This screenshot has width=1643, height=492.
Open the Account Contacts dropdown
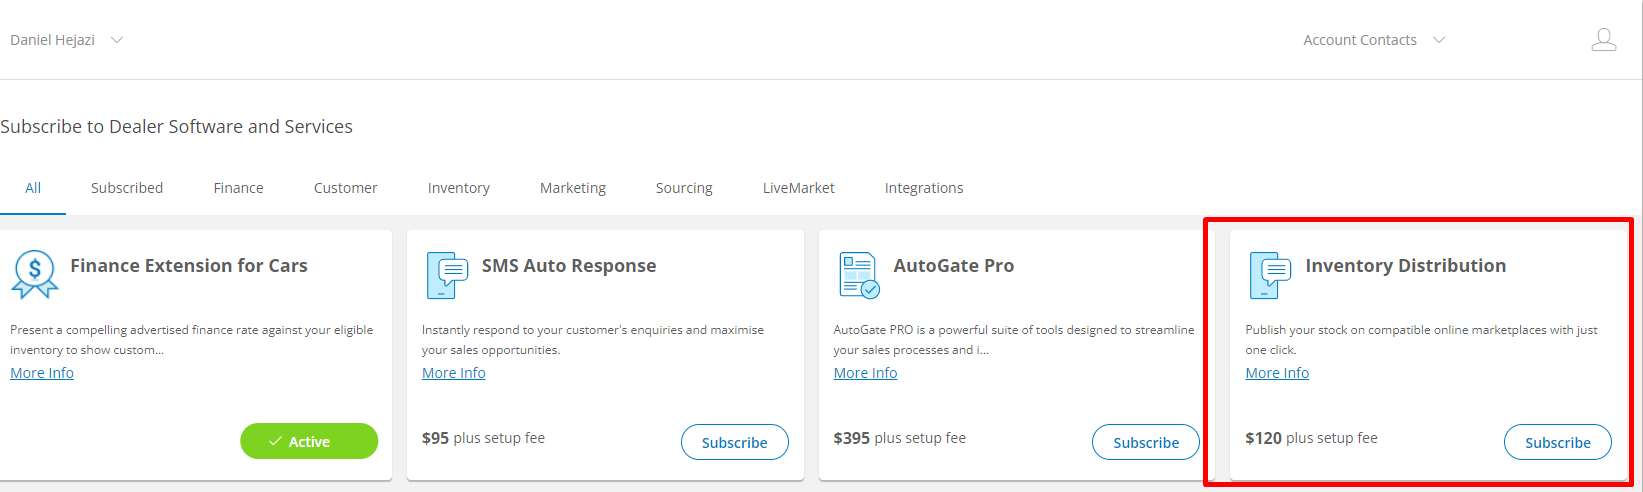click(x=1373, y=40)
